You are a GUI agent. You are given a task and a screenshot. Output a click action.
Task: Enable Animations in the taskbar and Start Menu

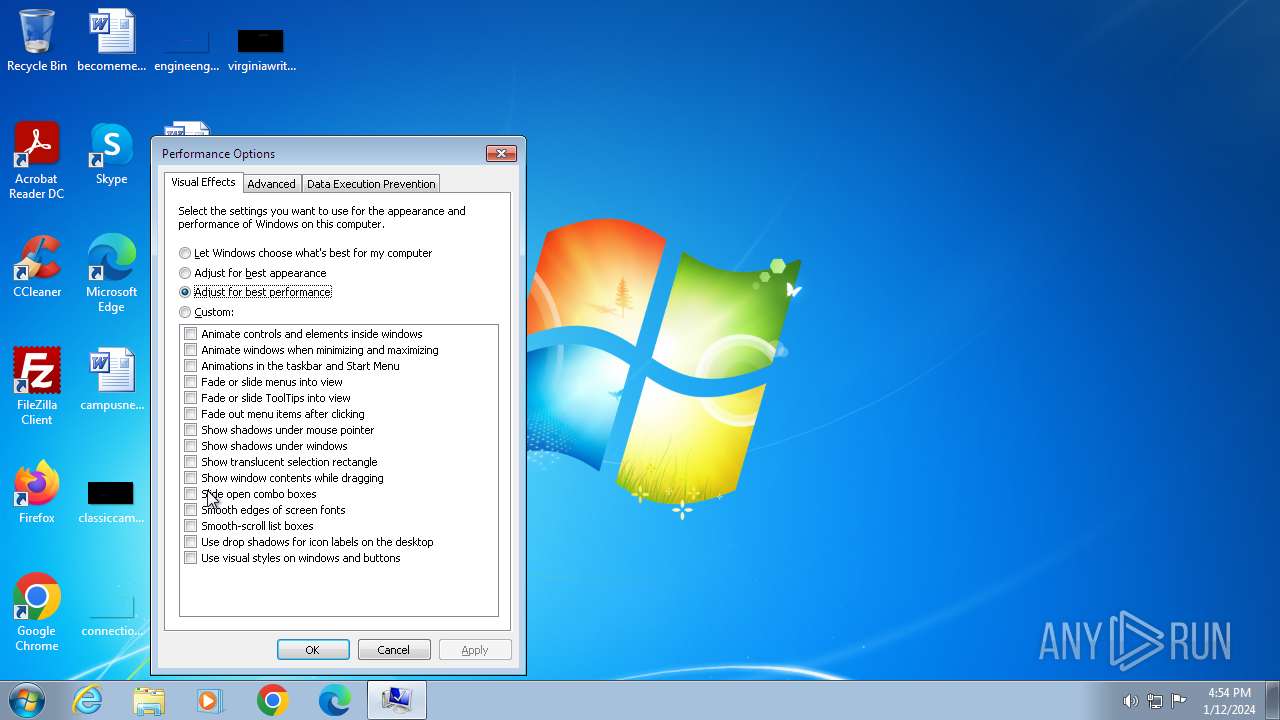coord(191,366)
